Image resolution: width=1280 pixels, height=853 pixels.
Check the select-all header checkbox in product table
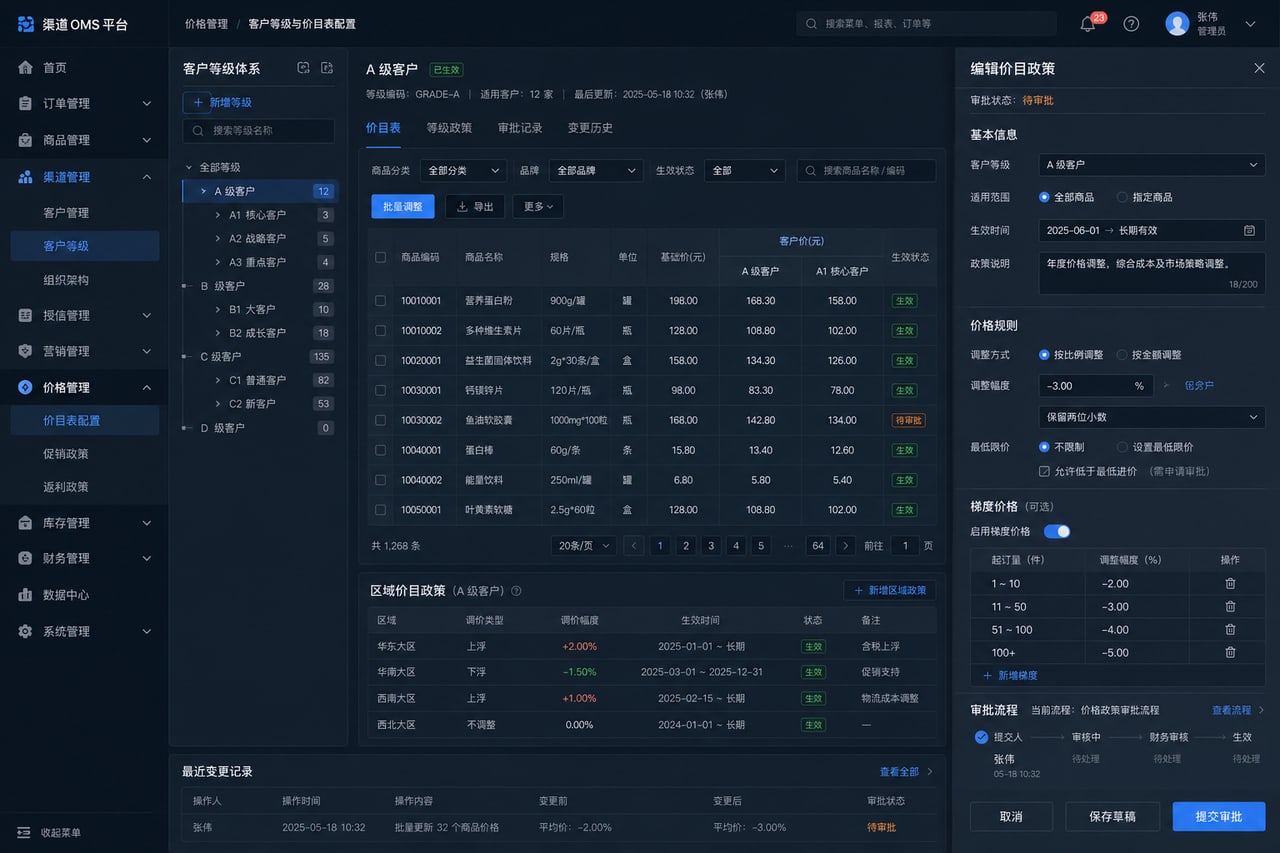[380, 257]
